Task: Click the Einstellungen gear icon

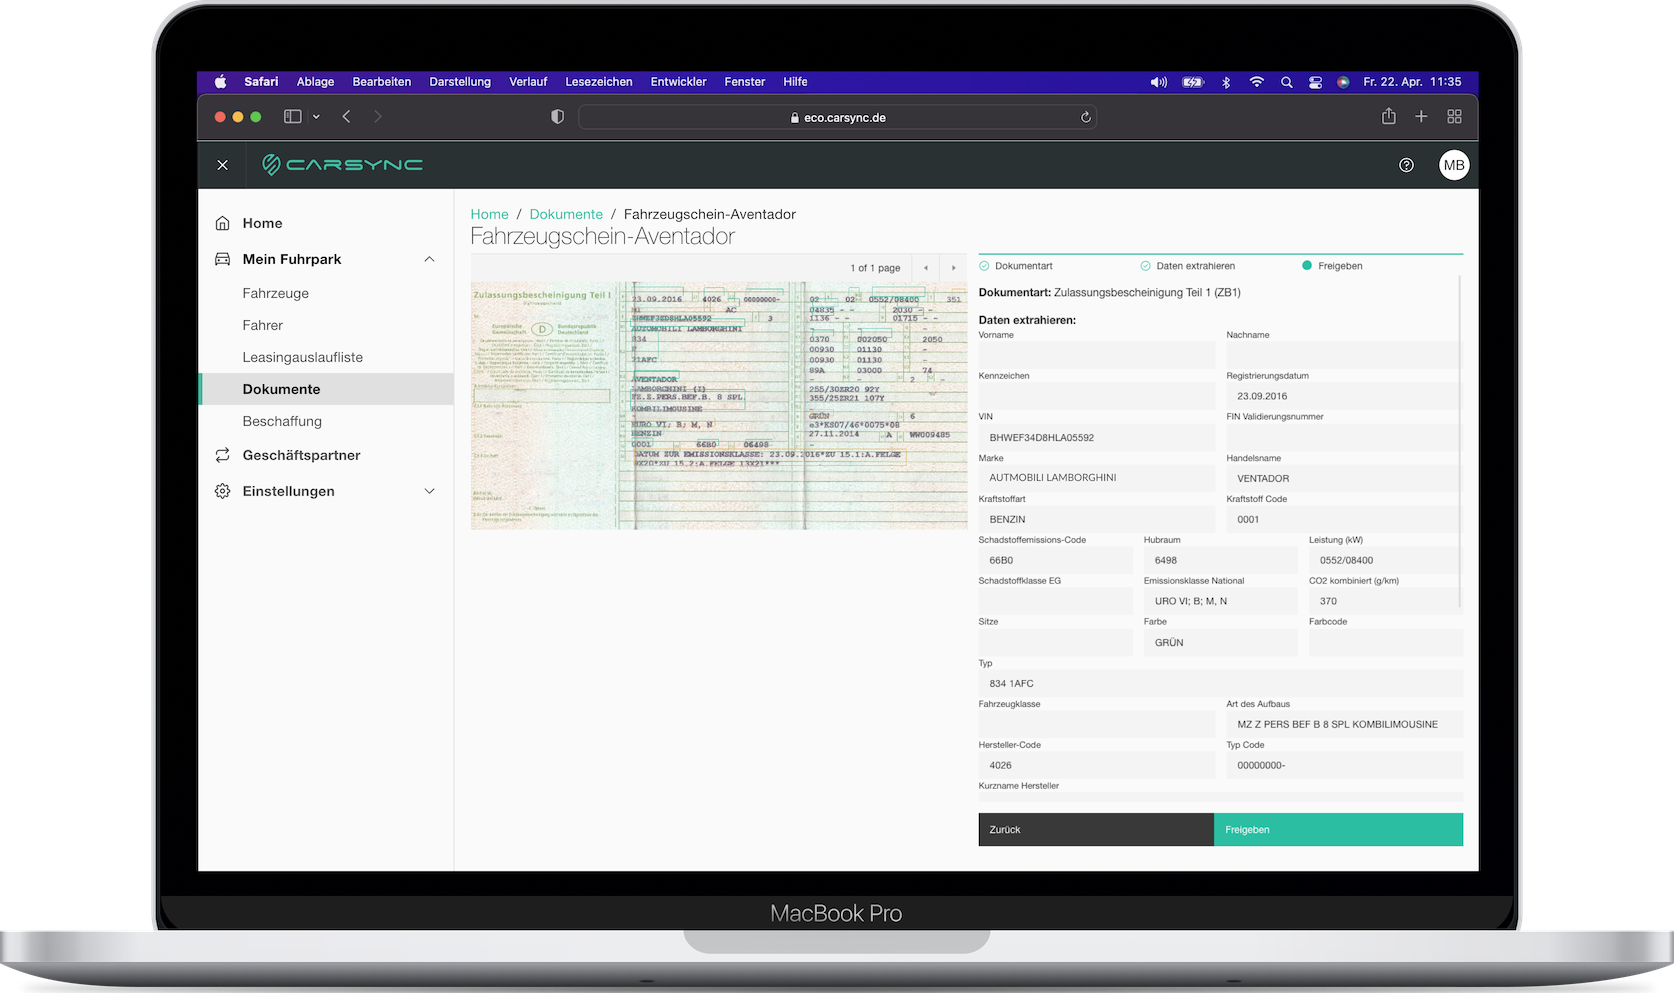Action: 223,491
